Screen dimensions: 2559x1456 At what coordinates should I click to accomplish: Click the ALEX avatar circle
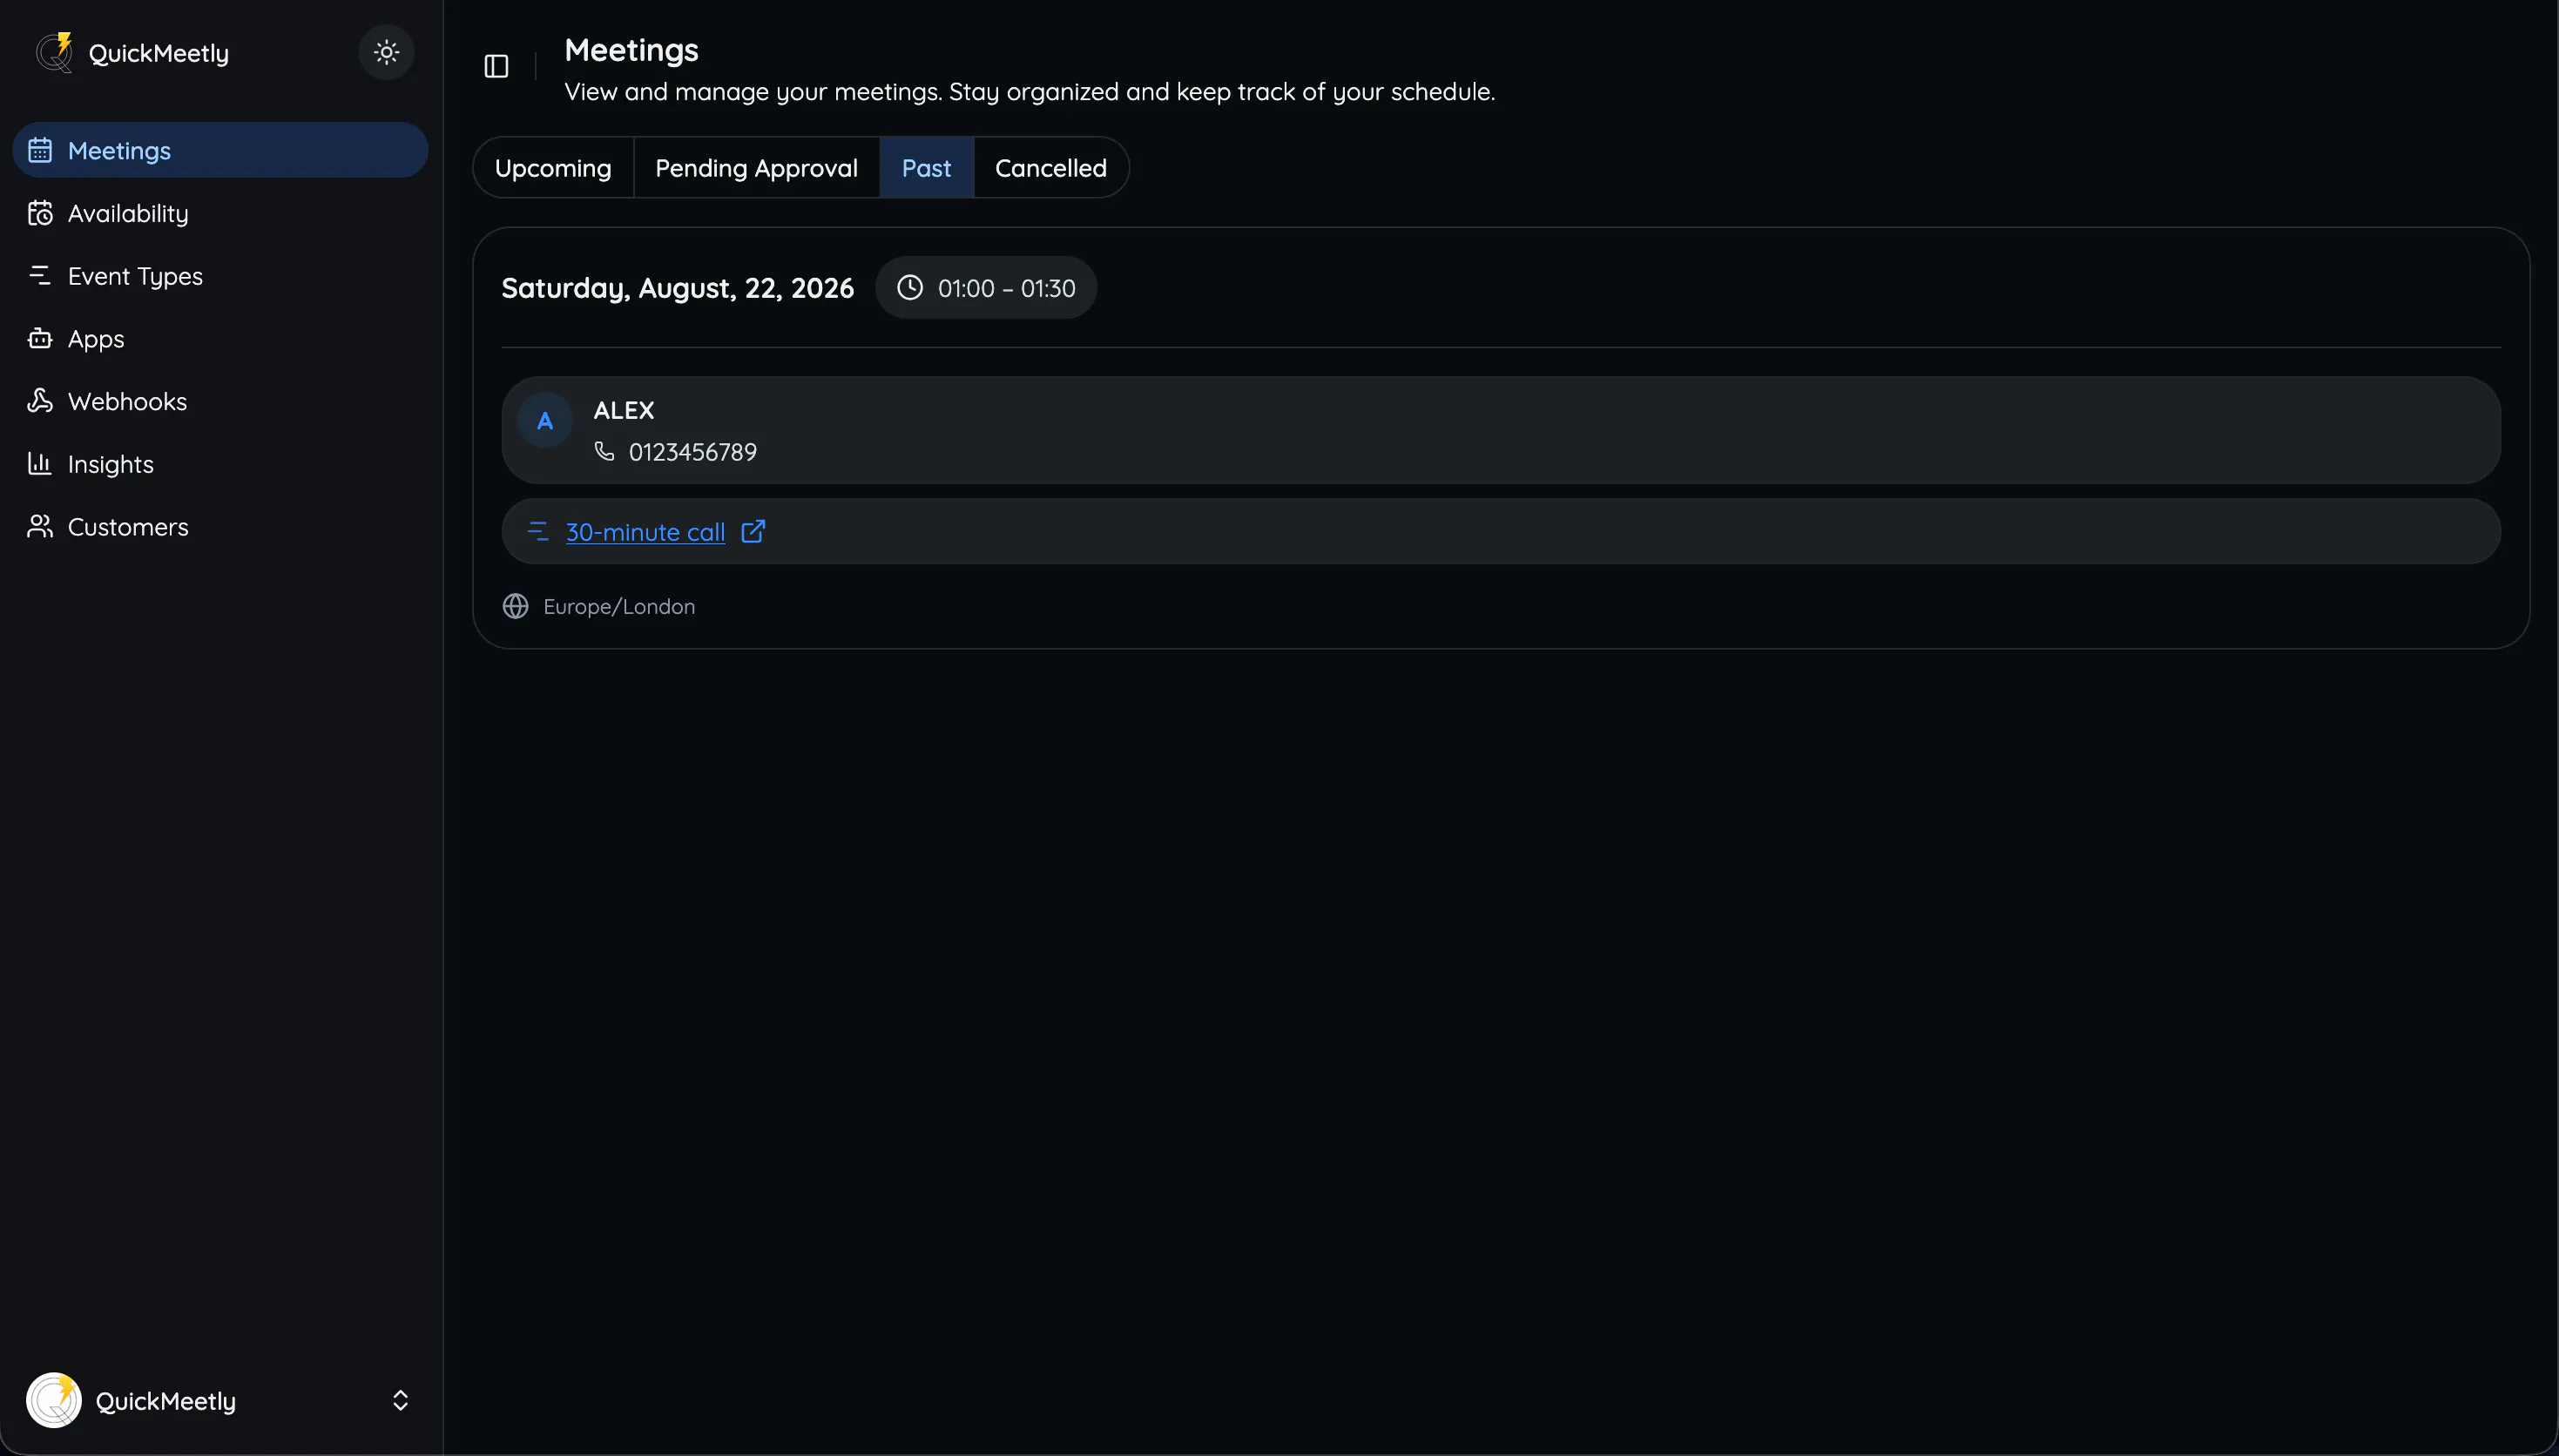(545, 421)
